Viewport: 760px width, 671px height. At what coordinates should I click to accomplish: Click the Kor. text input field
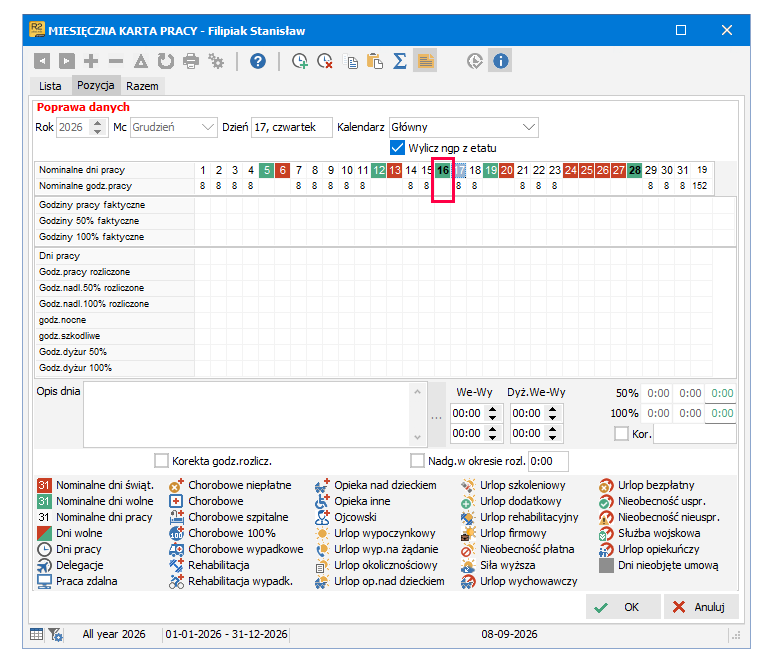(x=695, y=433)
